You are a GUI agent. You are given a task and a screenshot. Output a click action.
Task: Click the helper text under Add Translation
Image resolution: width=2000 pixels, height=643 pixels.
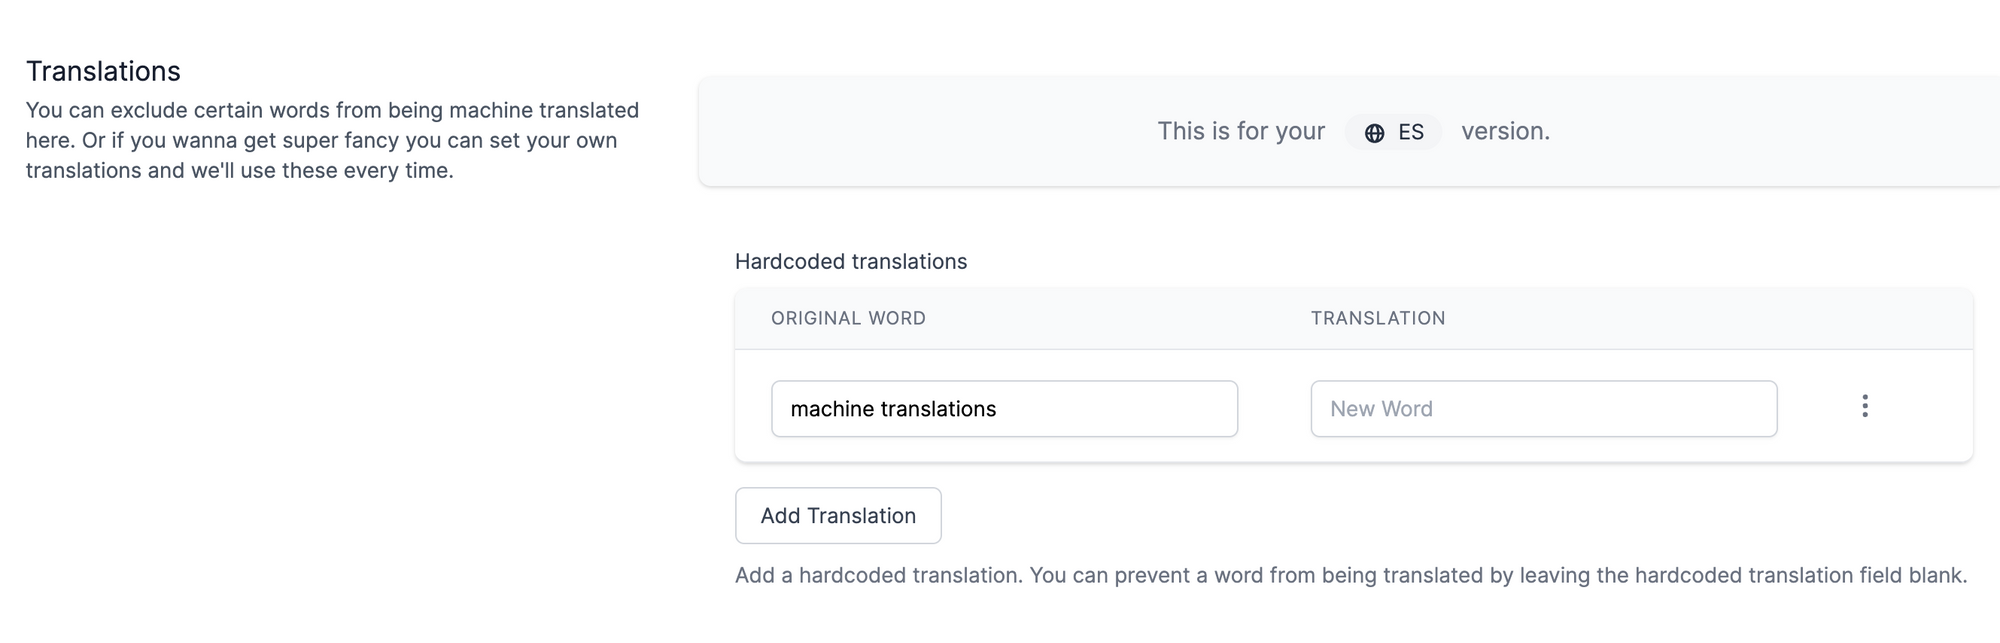click(1350, 575)
